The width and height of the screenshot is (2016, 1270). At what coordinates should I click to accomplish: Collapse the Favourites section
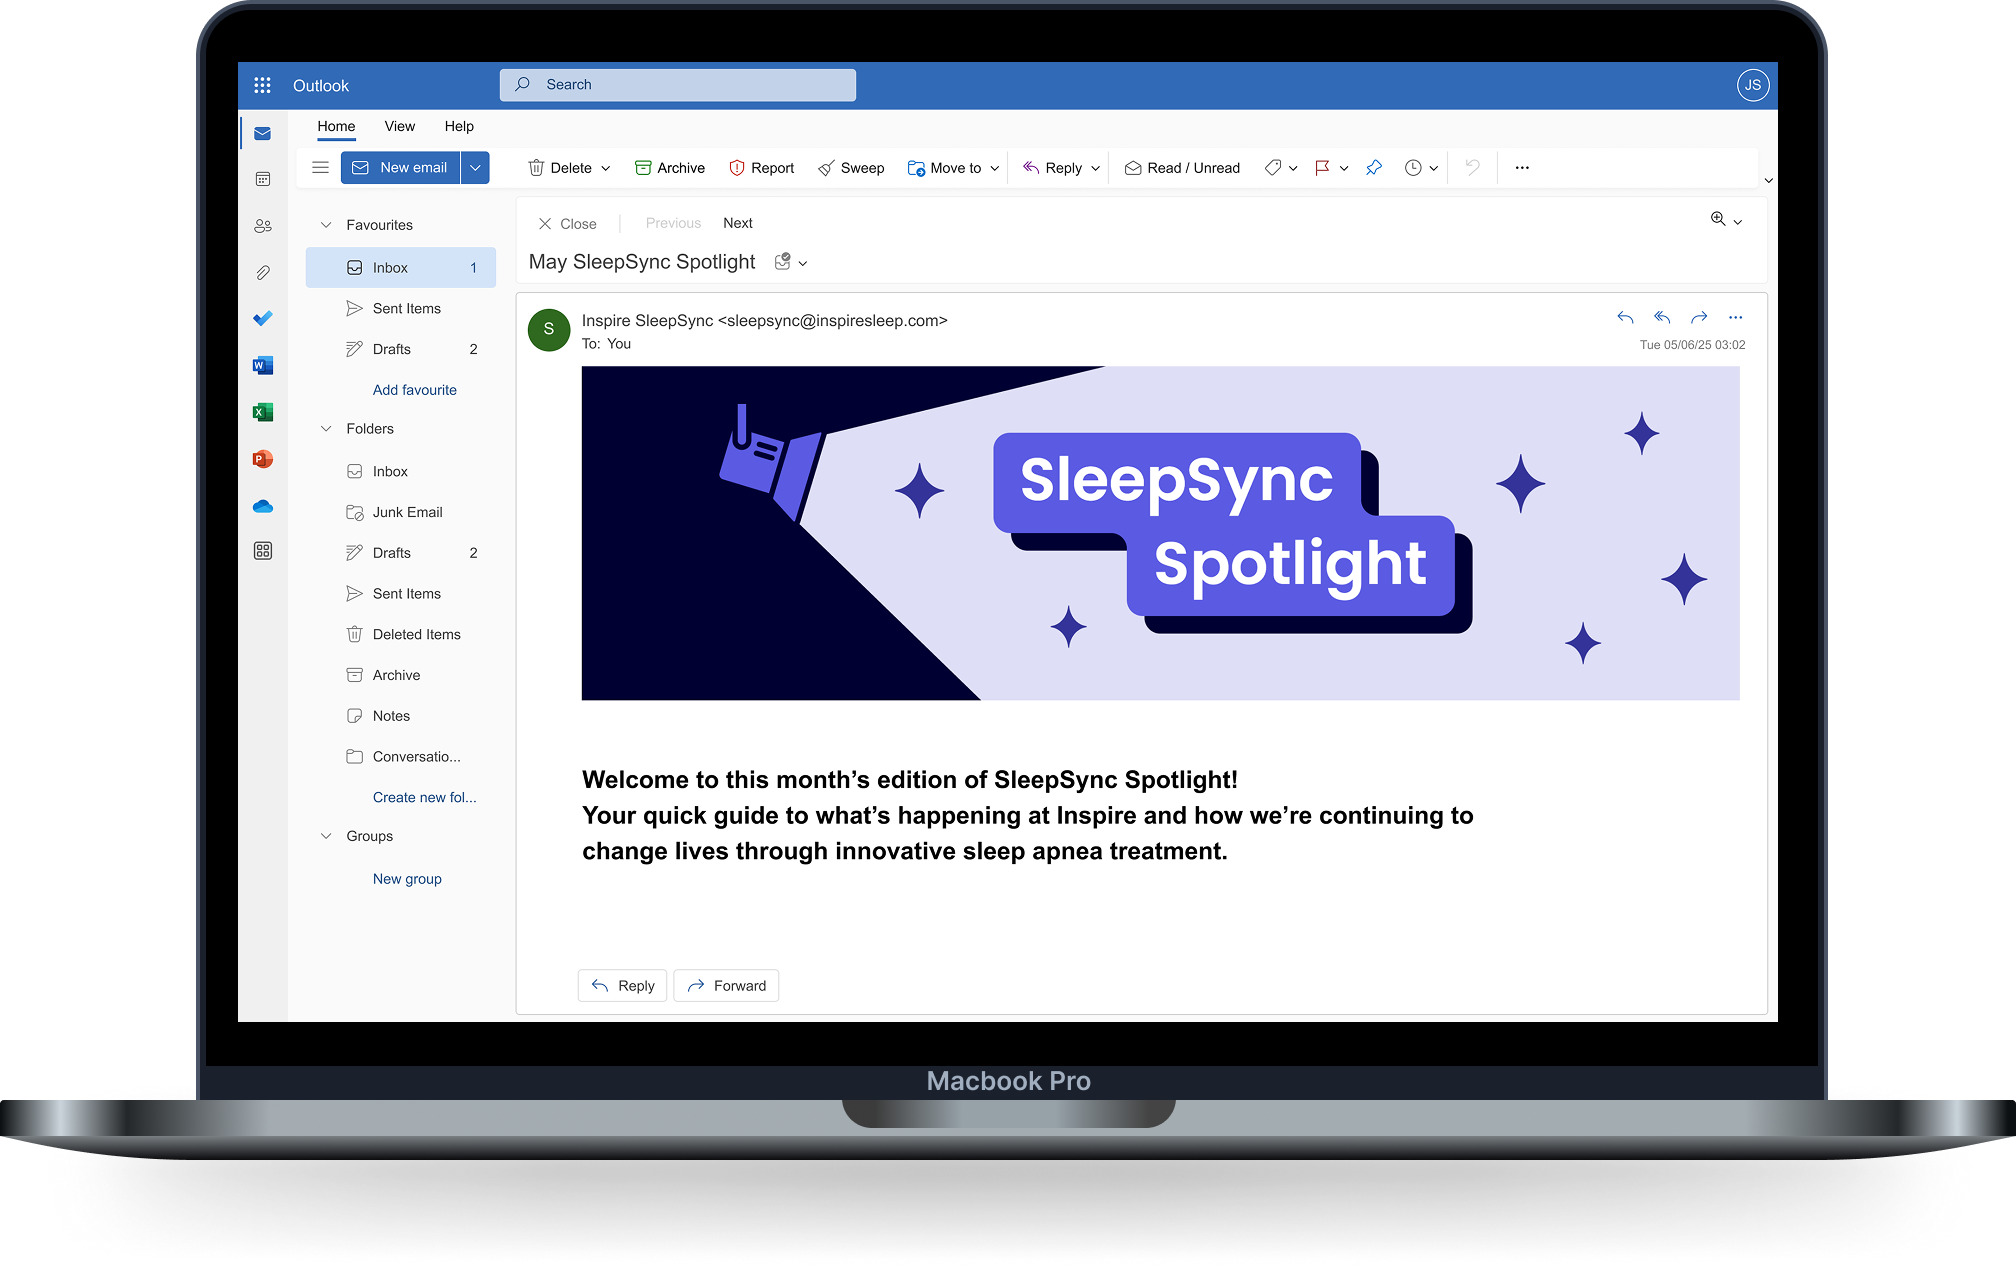[x=326, y=225]
